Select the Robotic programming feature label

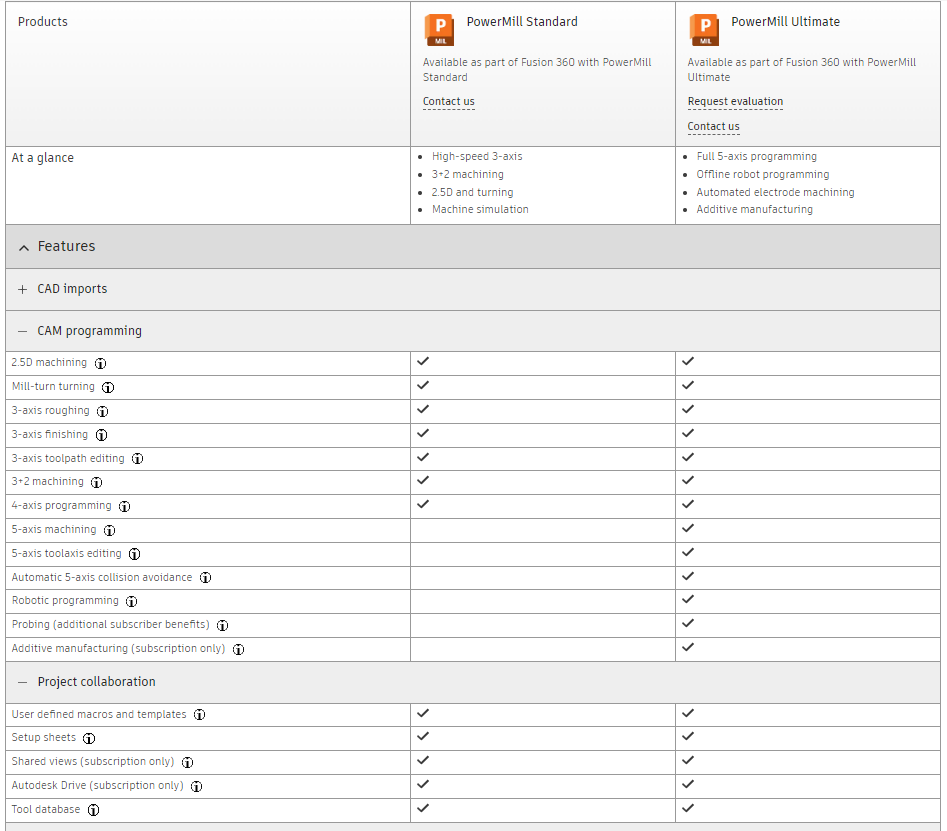65,600
